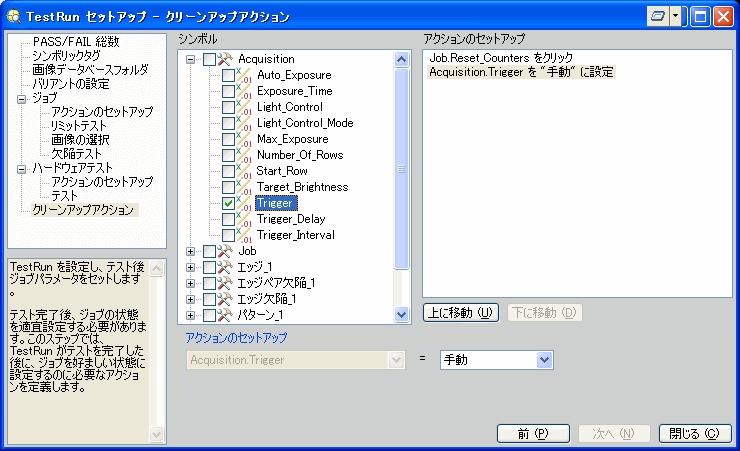Click the Auto_Exposure parameter icon
740x451 pixels.
click(245, 76)
